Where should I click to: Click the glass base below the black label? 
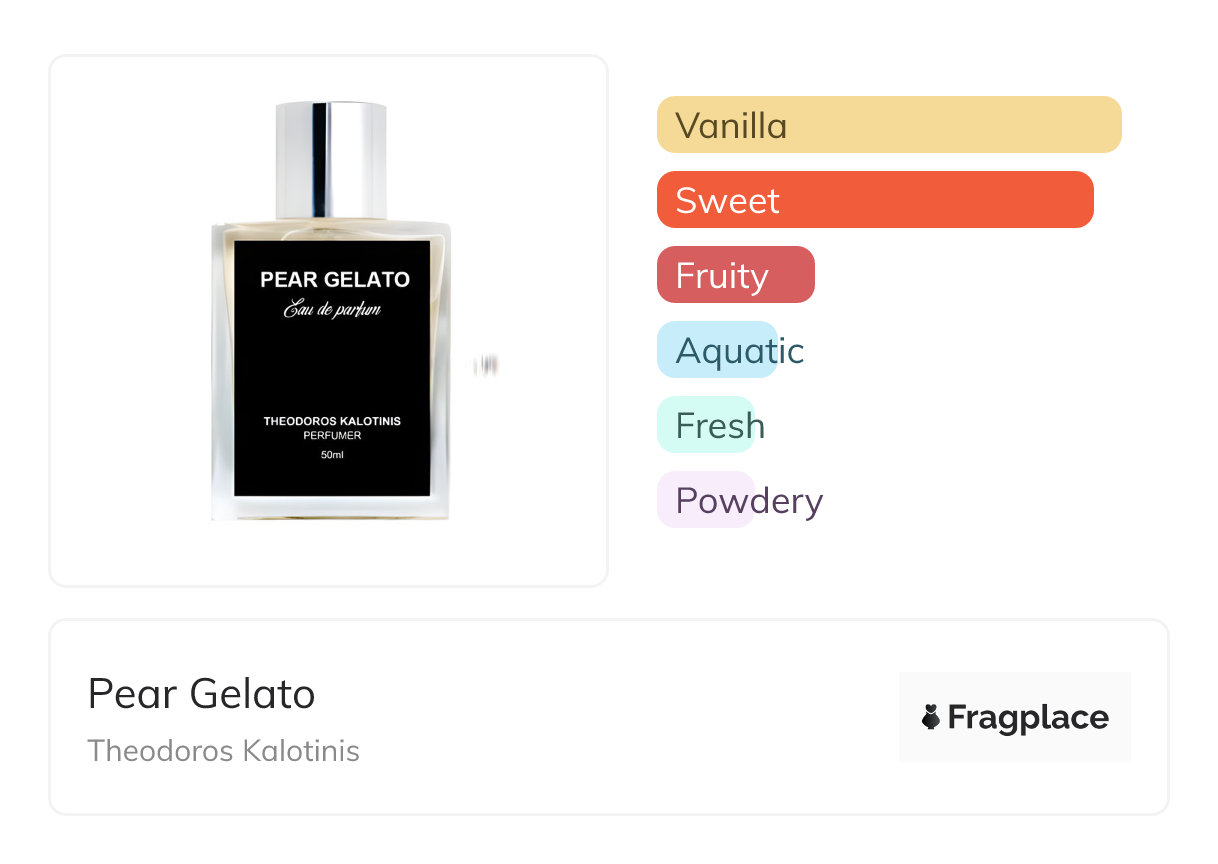click(x=332, y=508)
